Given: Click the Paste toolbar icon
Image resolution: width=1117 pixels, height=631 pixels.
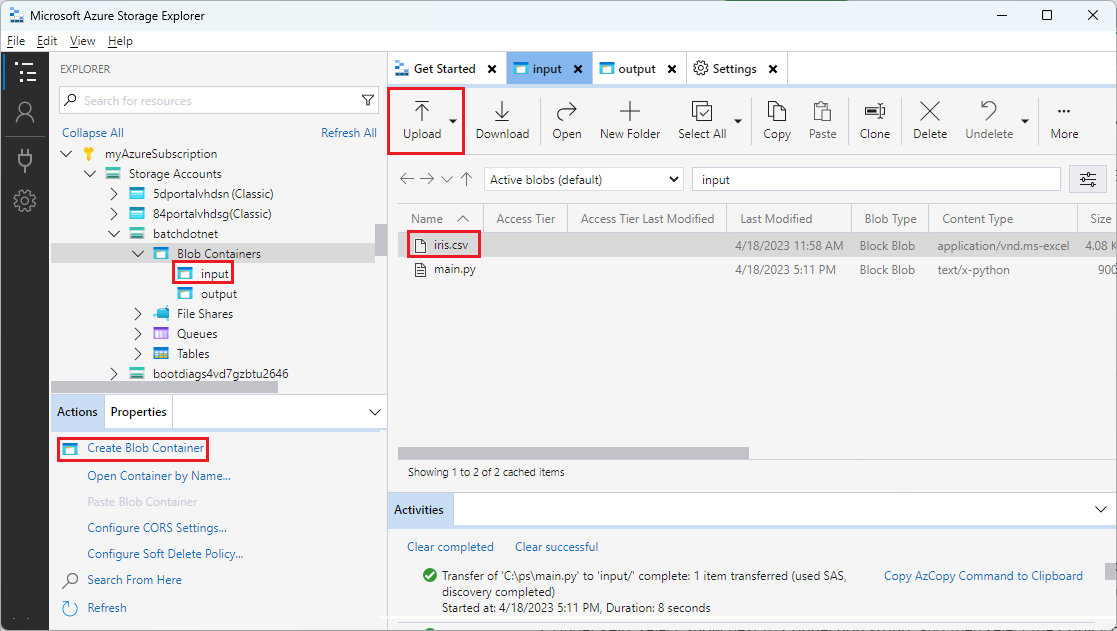Looking at the screenshot, I should coord(822,120).
